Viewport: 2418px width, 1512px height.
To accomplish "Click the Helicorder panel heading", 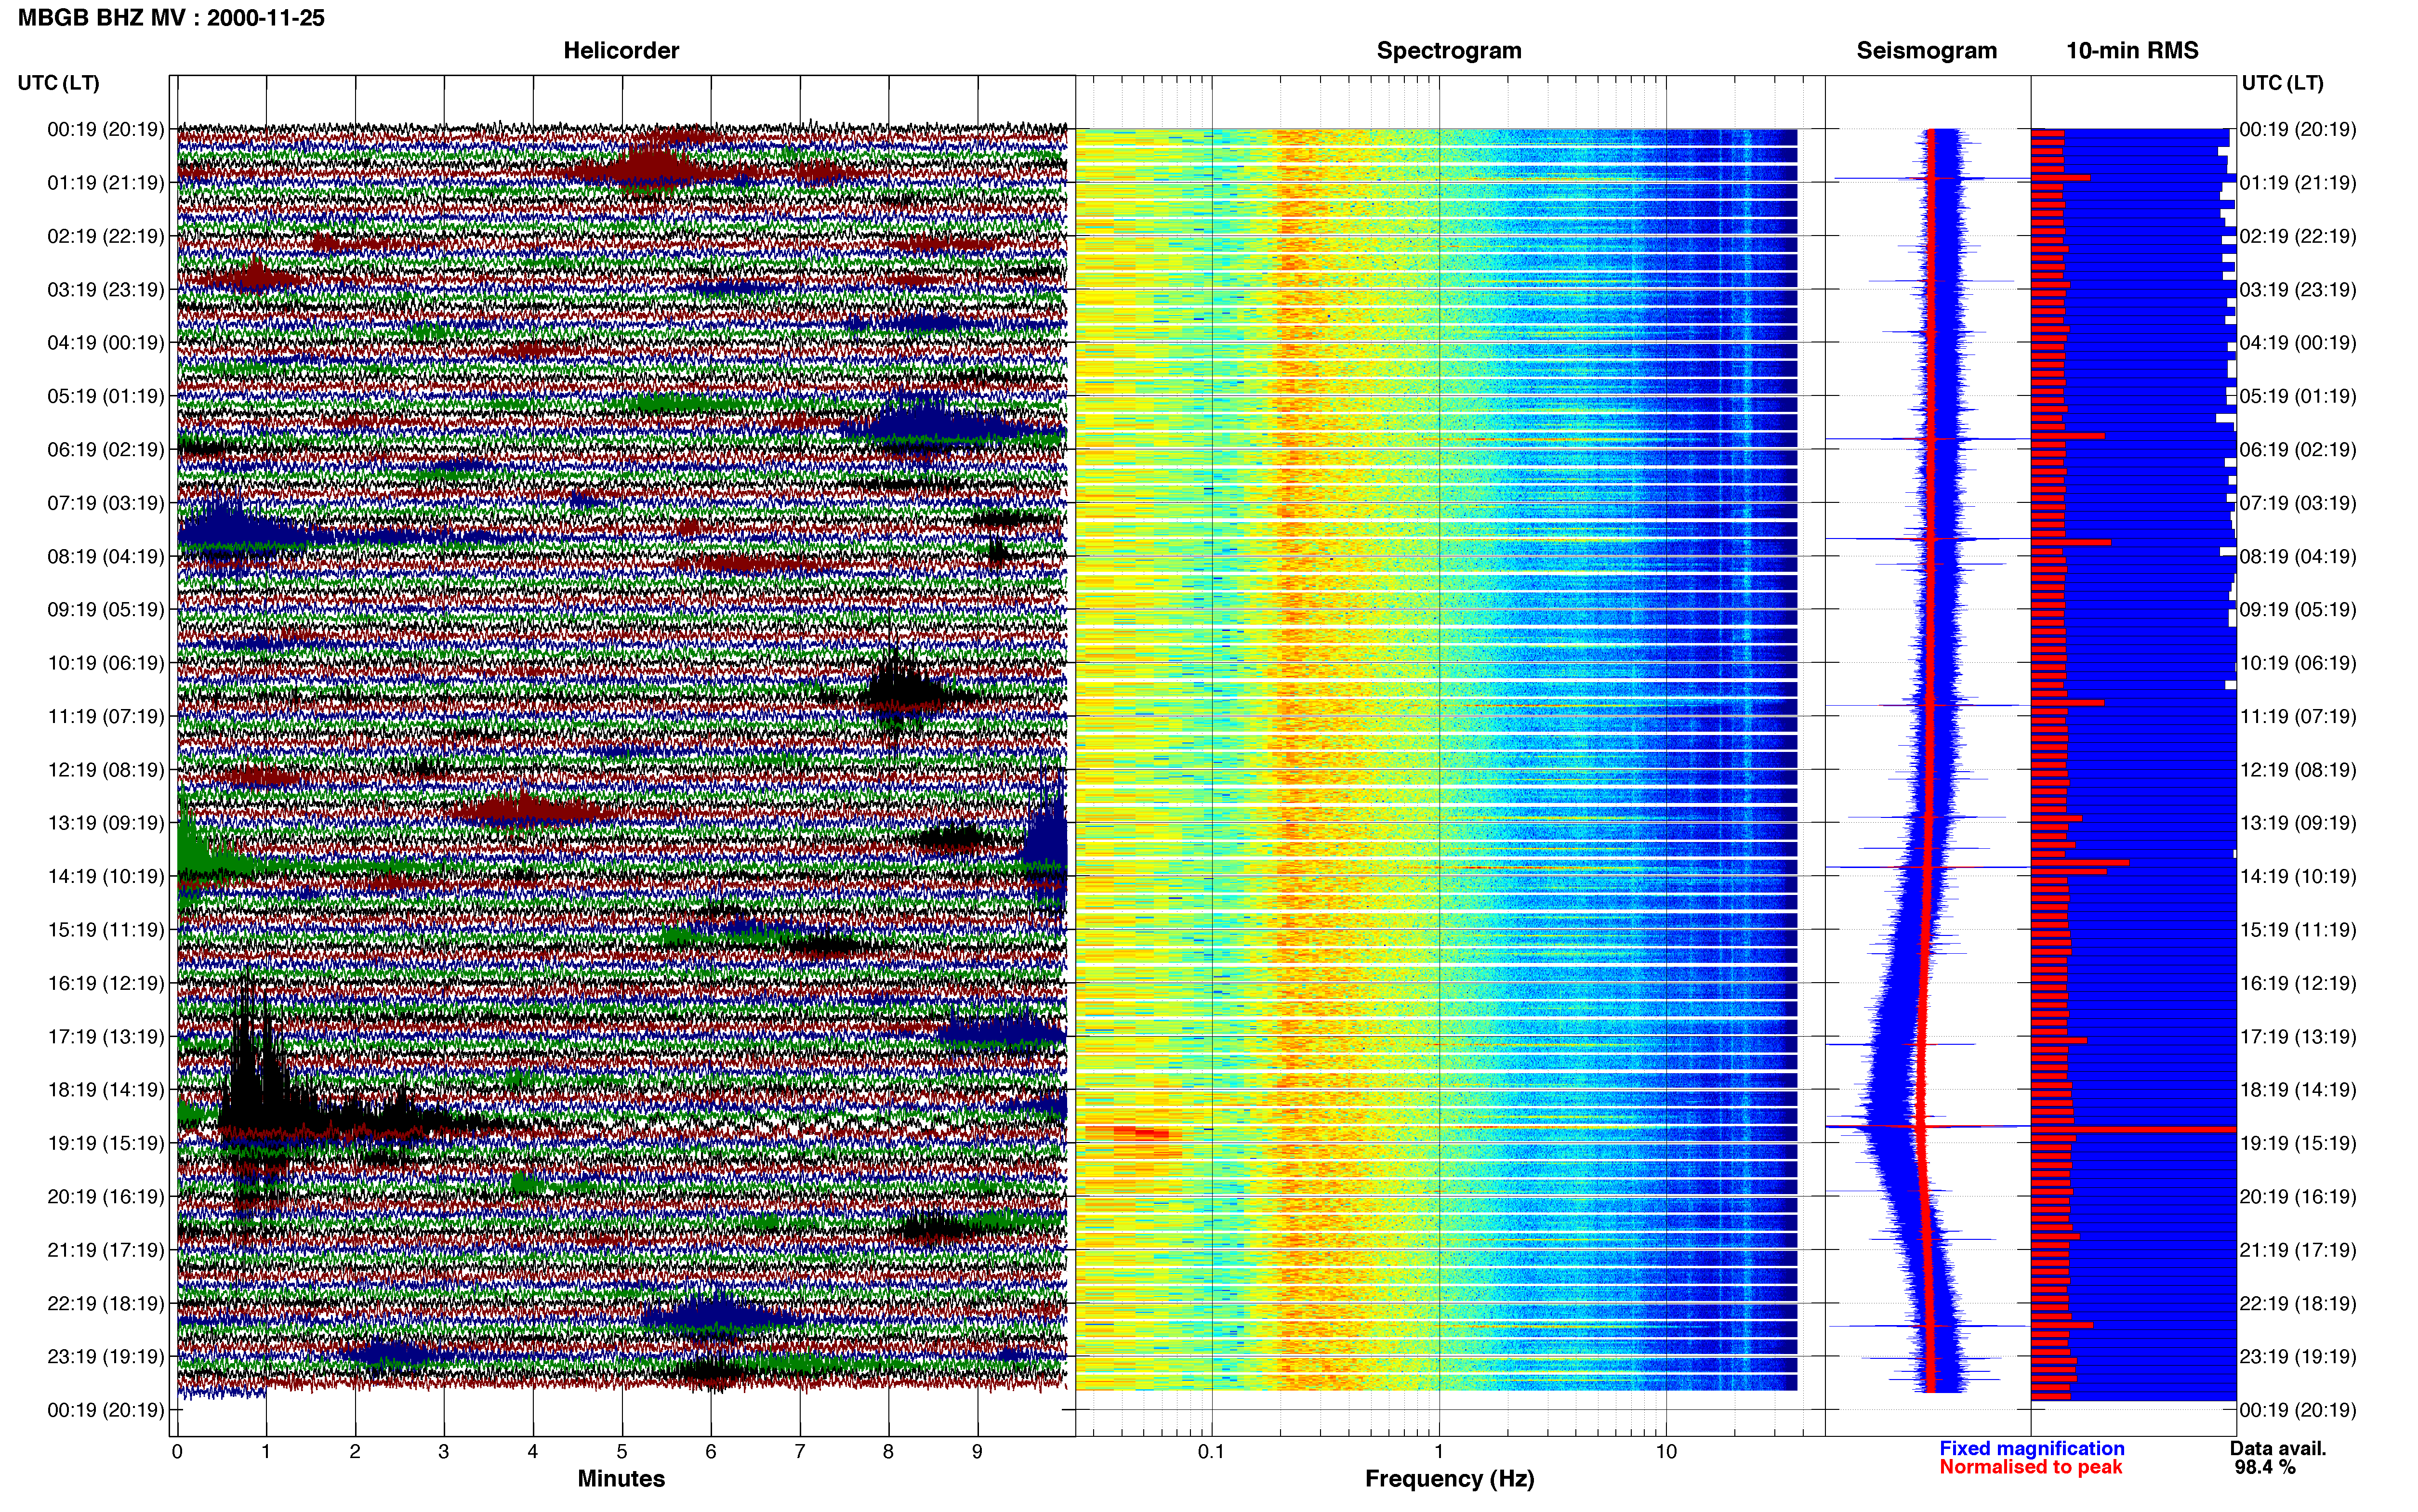I will point(620,50).
